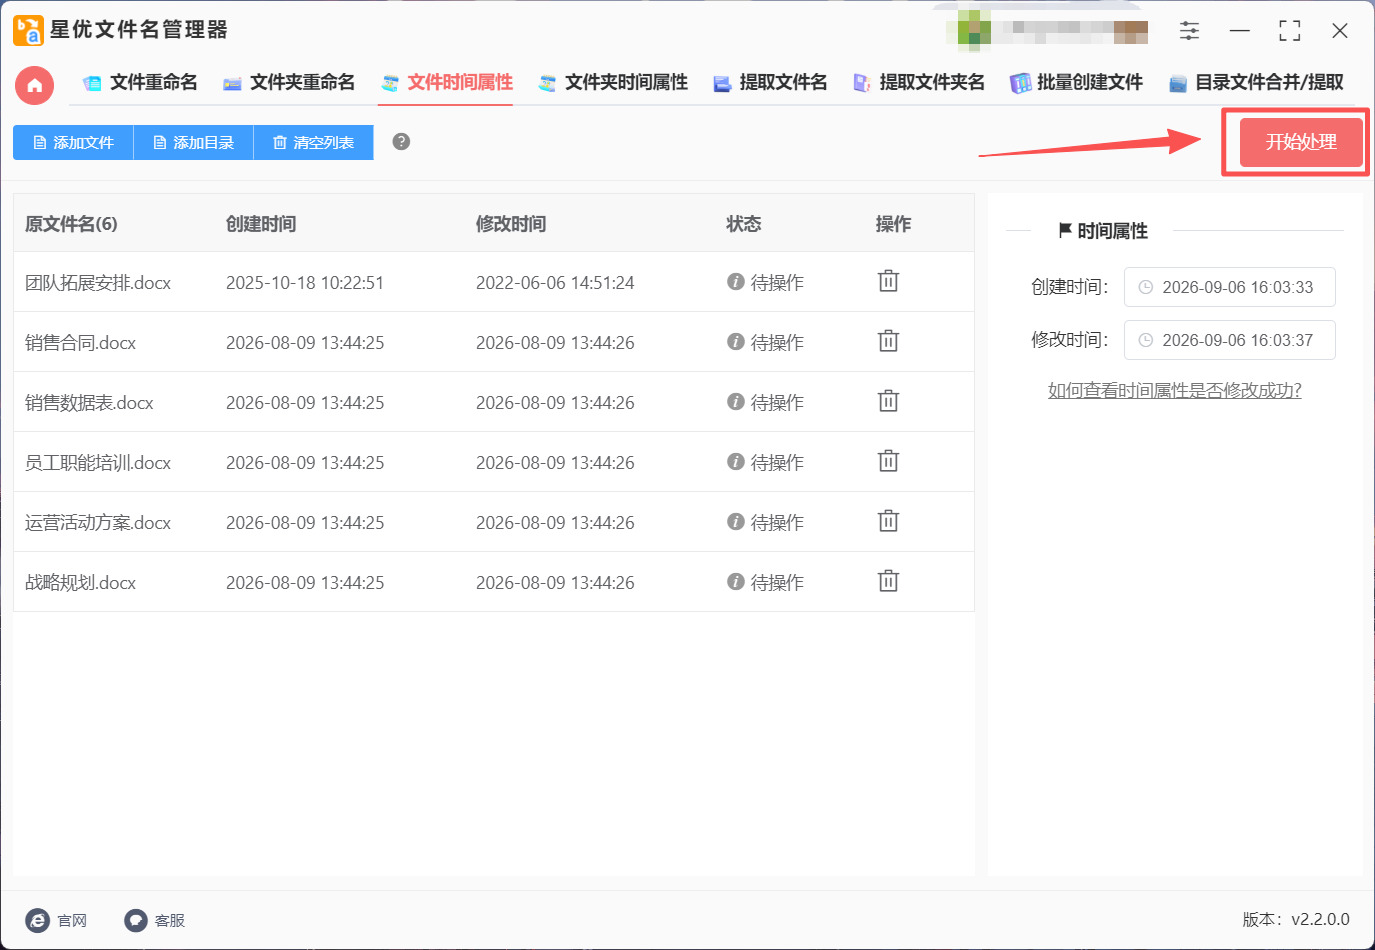Maximize the window
Viewport: 1375px width, 950px height.
1290,31
